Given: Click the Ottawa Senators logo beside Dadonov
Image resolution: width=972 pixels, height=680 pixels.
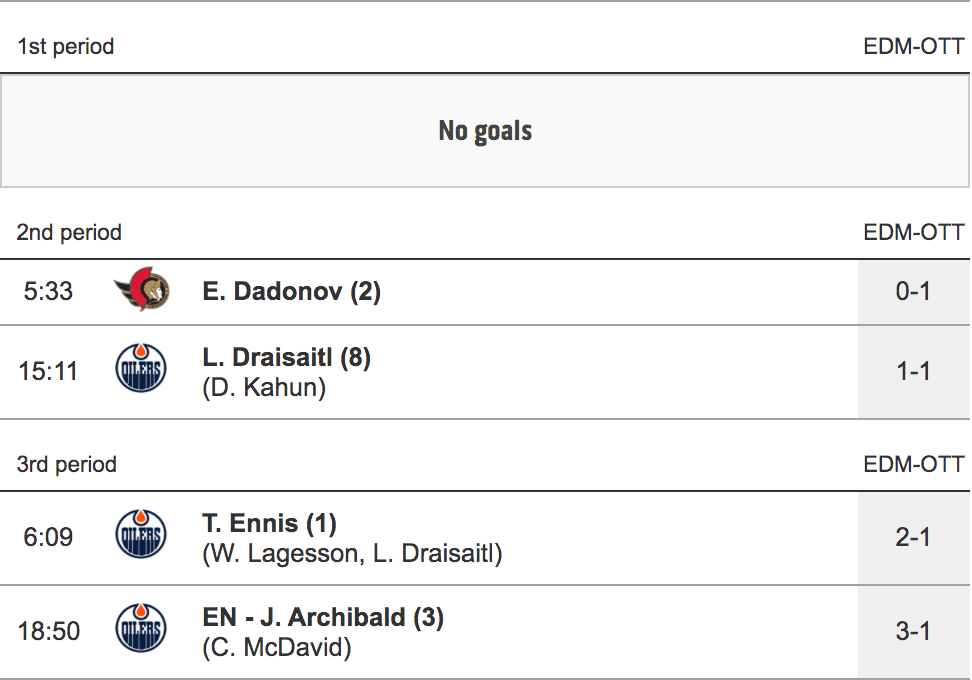Looking at the screenshot, I should (142, 291).
